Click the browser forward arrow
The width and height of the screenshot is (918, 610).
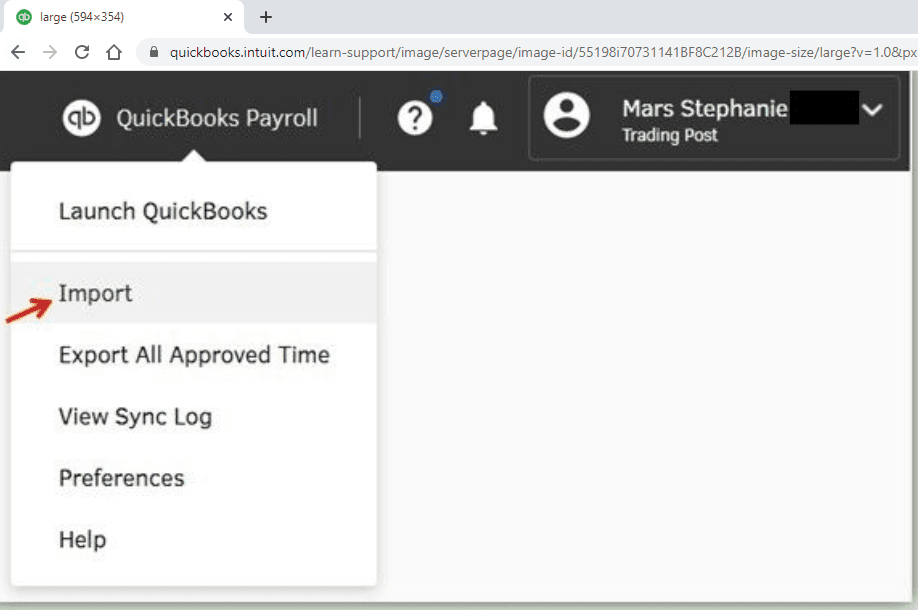pos(49,51)
